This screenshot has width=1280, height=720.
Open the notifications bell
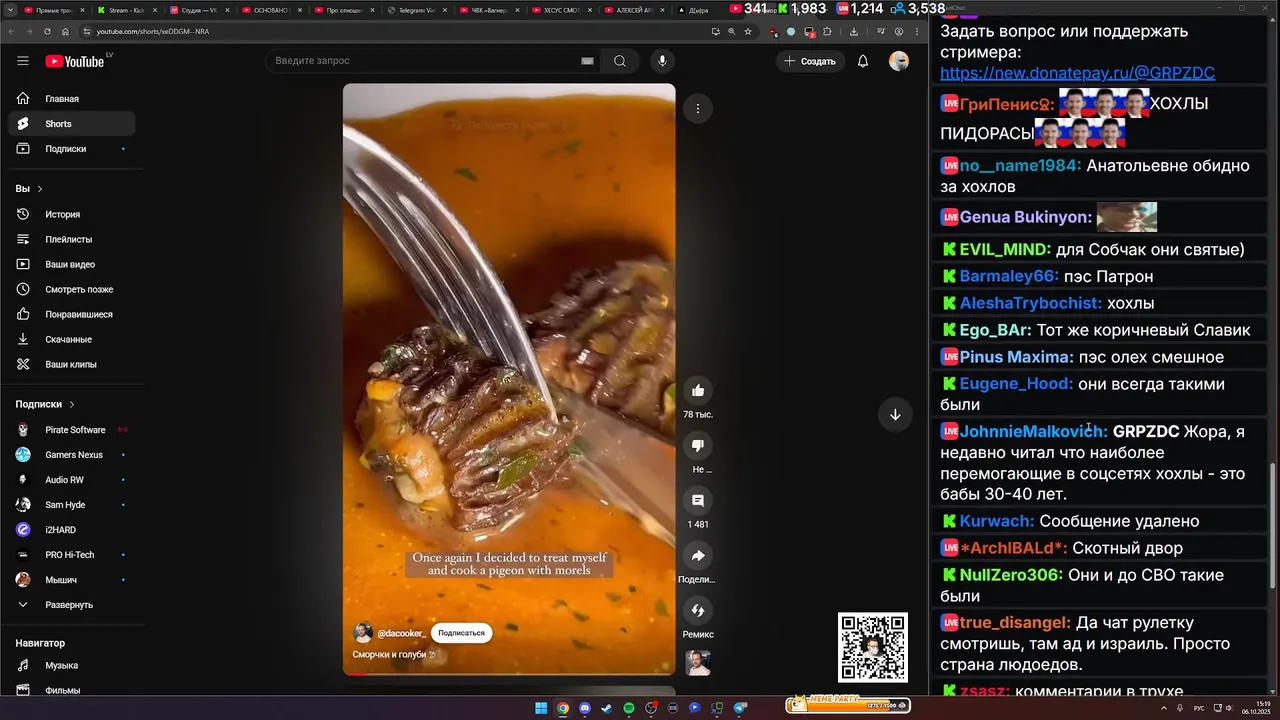pyautogui.click(x=863, y=61)
